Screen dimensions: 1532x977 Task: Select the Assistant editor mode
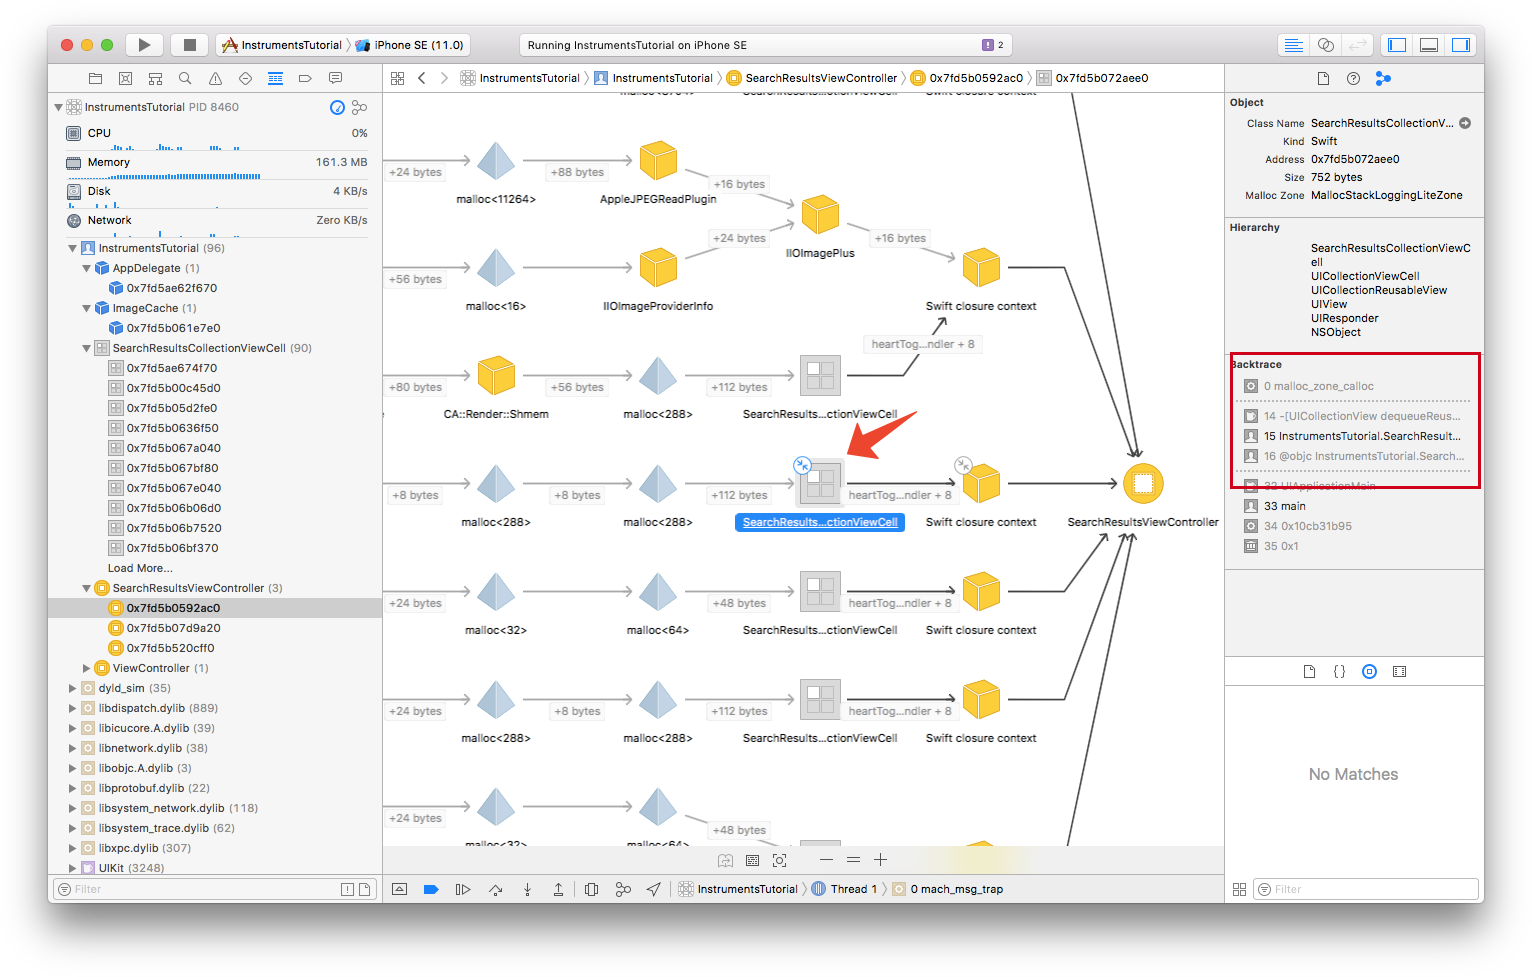[1325, 45]
